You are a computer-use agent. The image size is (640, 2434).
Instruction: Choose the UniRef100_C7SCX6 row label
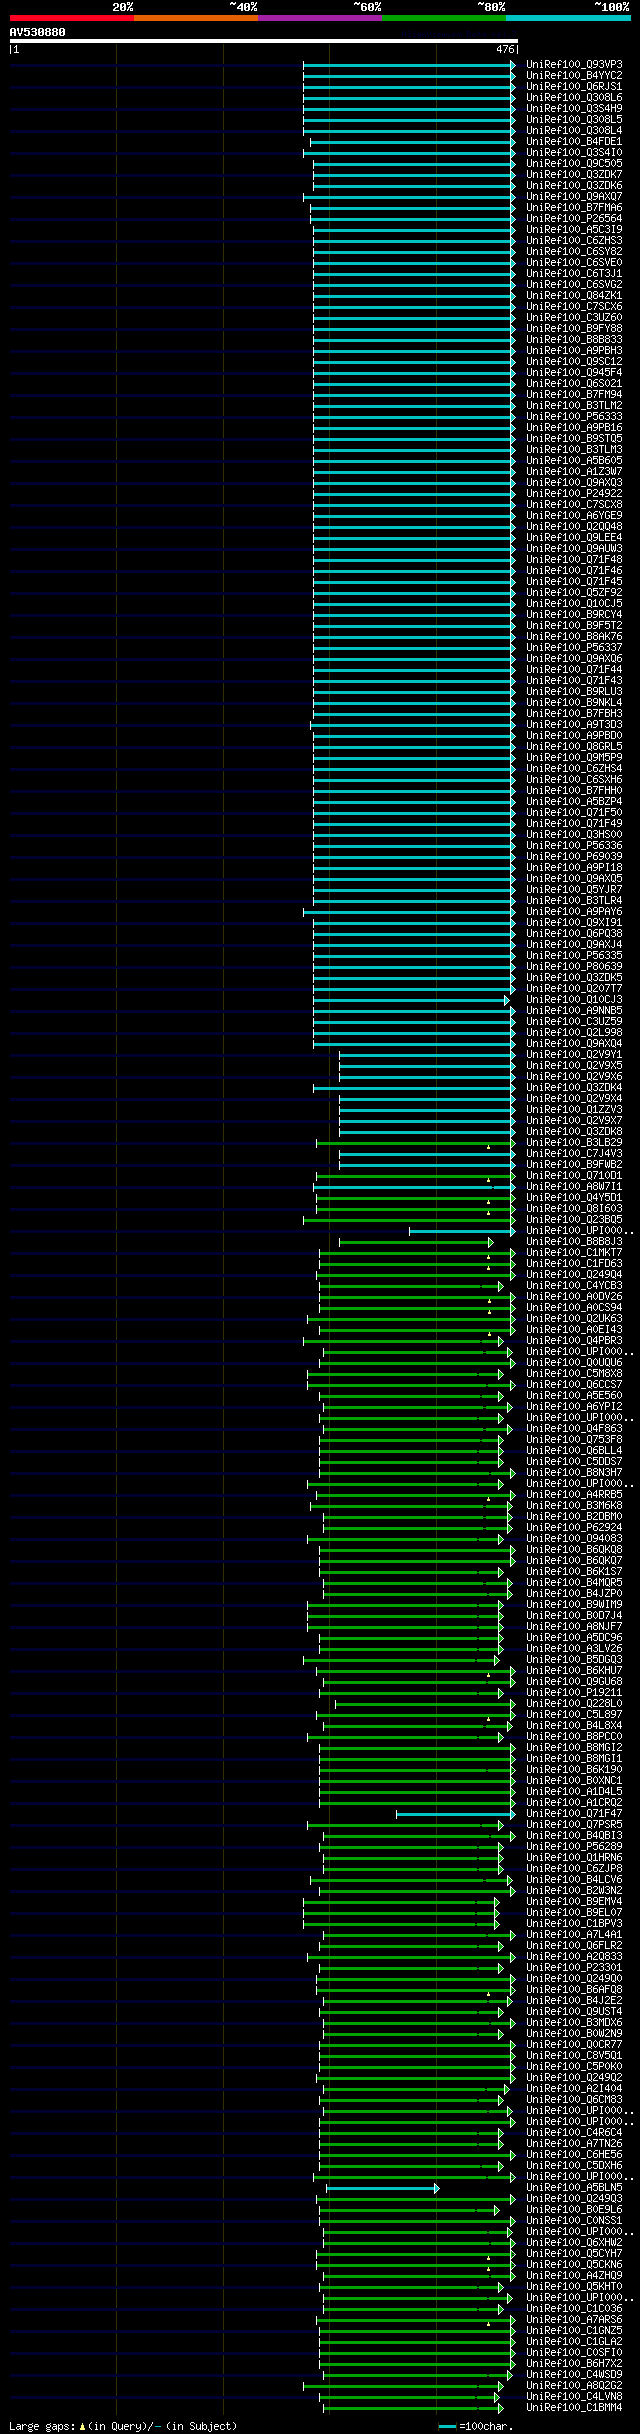point(574,306)
